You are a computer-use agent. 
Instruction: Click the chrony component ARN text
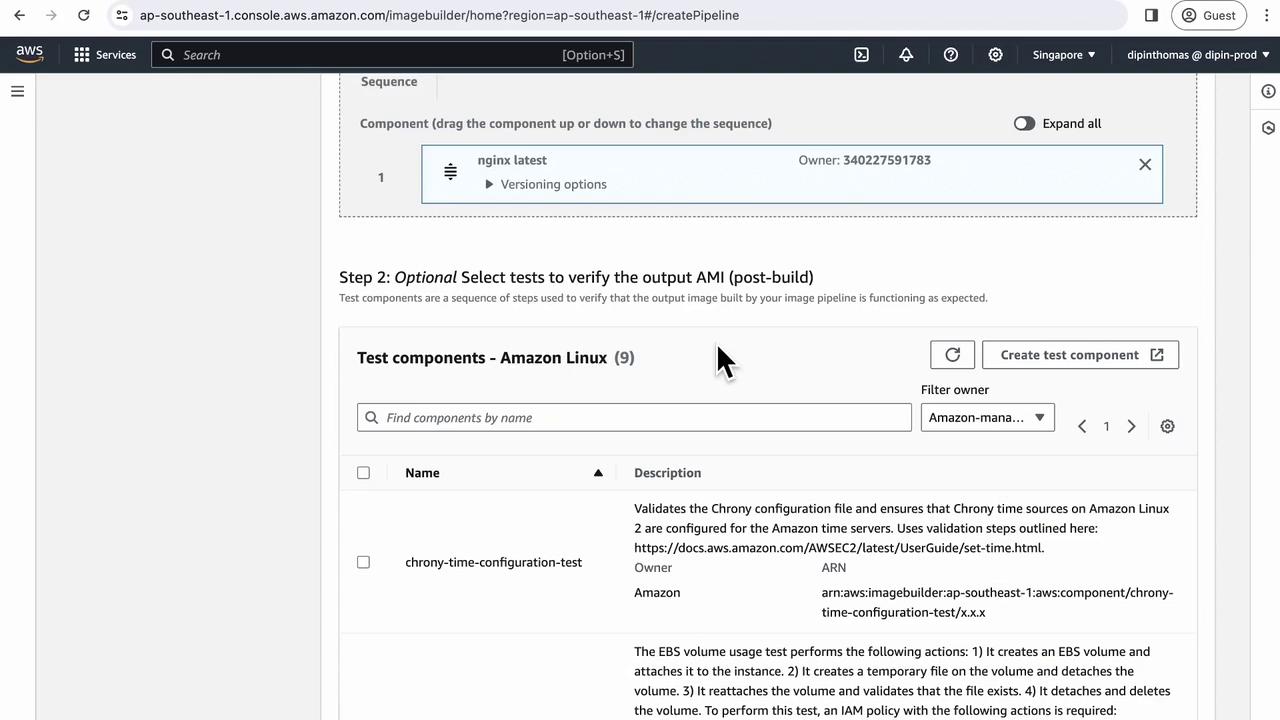997,602
